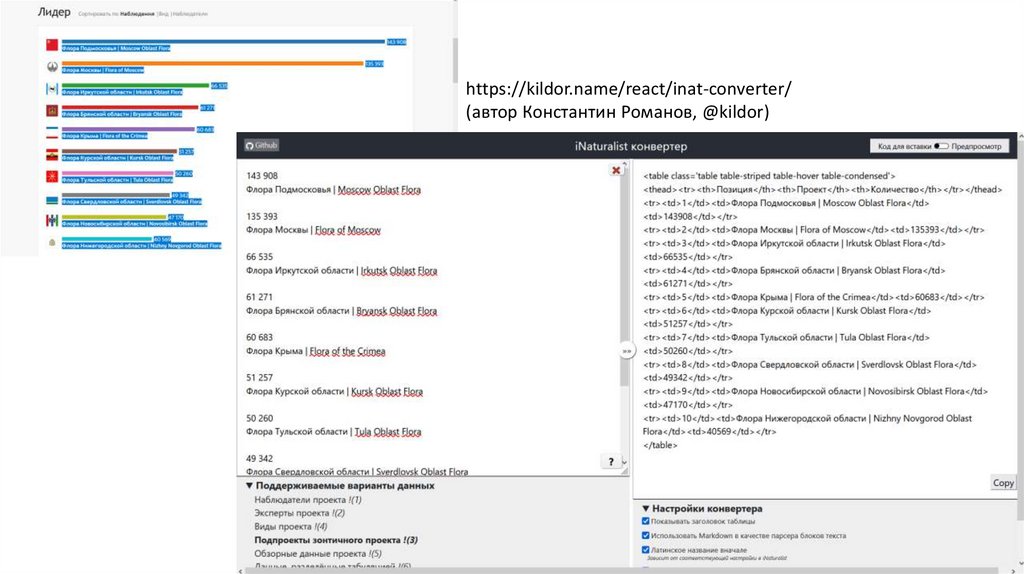Click the Sverdlovsk Oblast Flora project icon
Screen dimensions: 1024x574
pyautogui.click(x=52, y=199)
